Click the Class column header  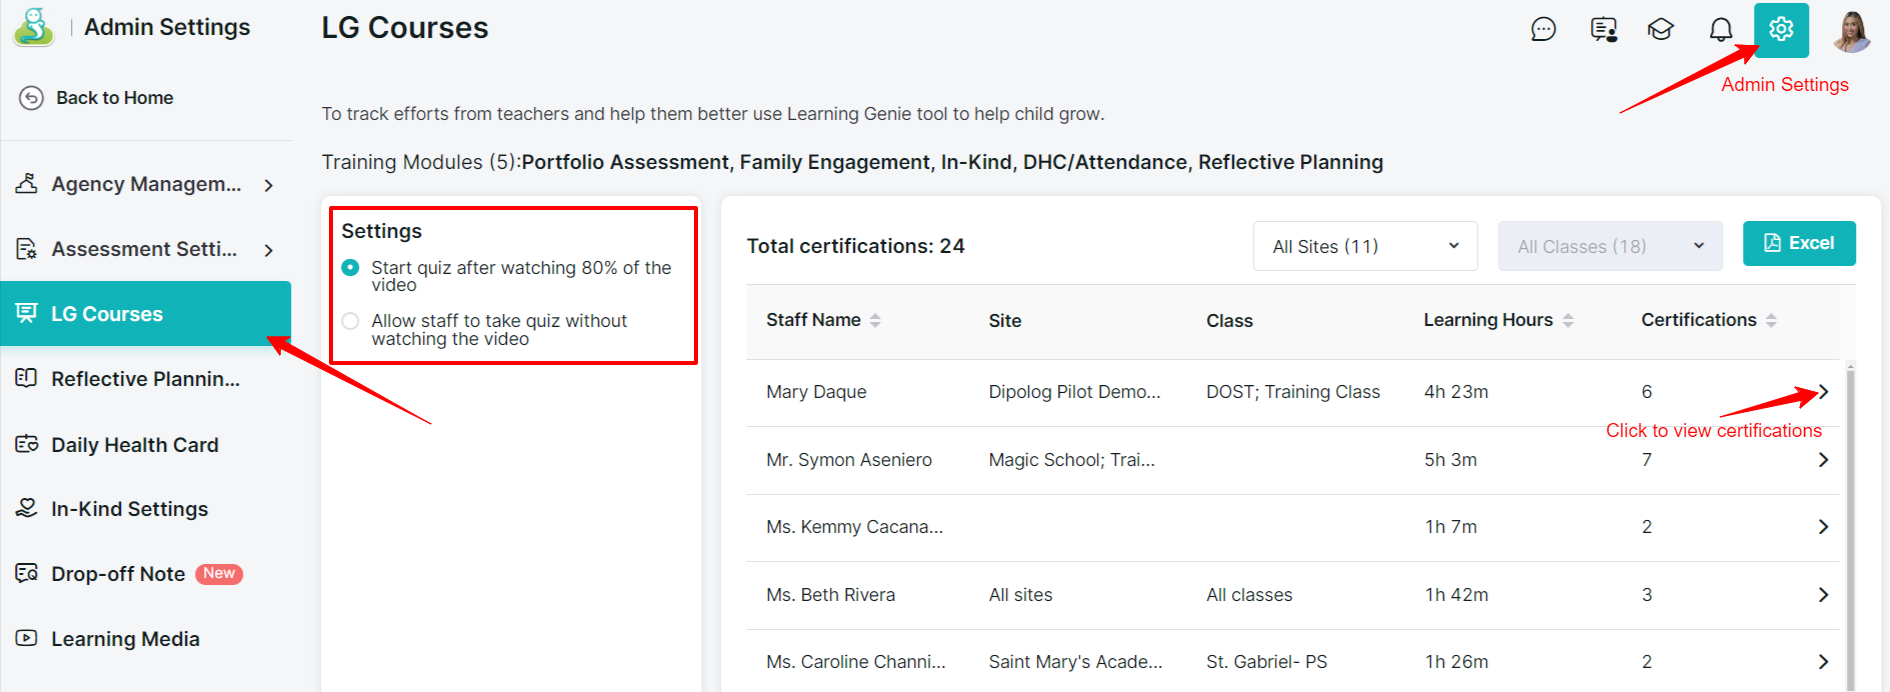(1229, 321)
